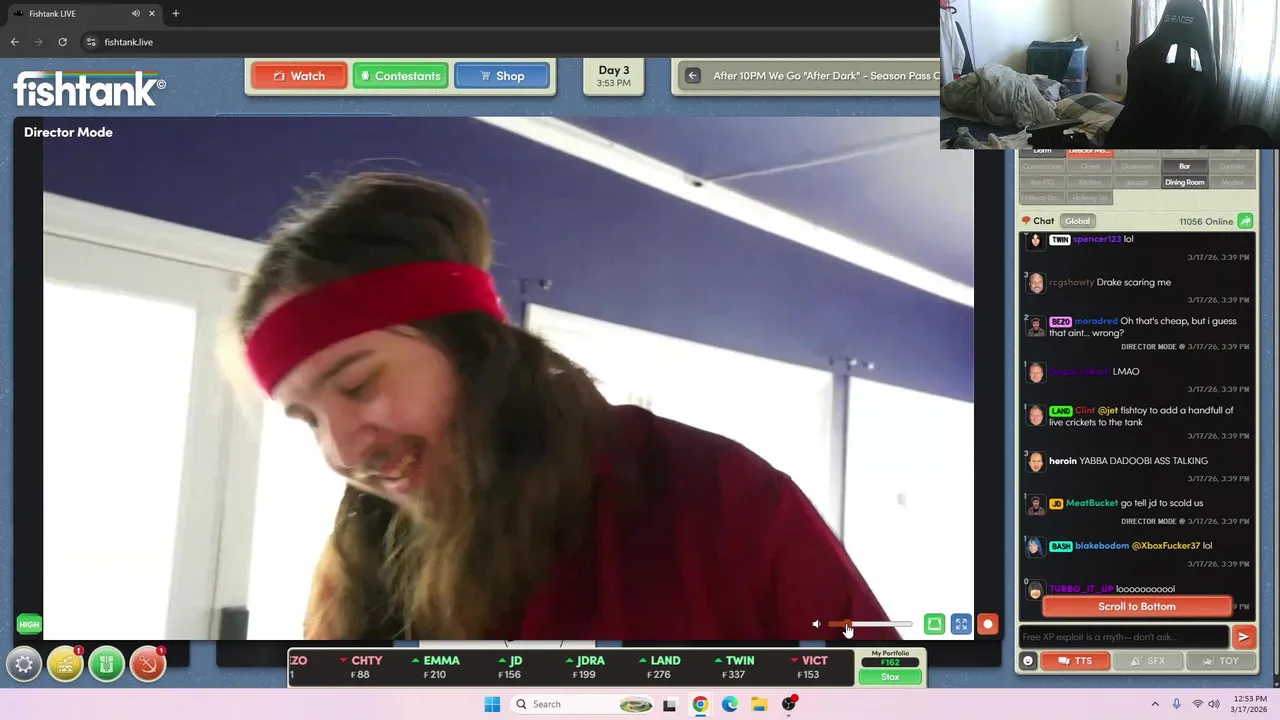Screen dimensions: 1280x720
Task: Select the LAND stock ticker
Action: point(659,668)
